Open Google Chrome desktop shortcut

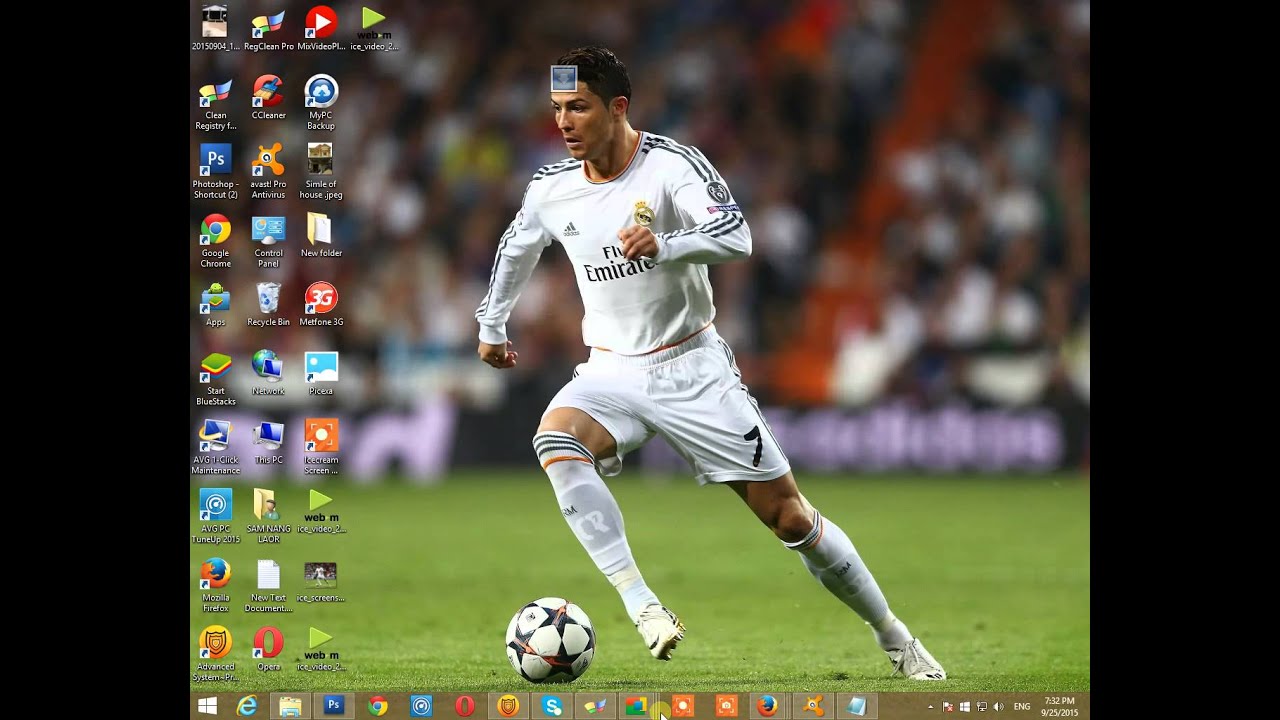[x=215, y=241]
